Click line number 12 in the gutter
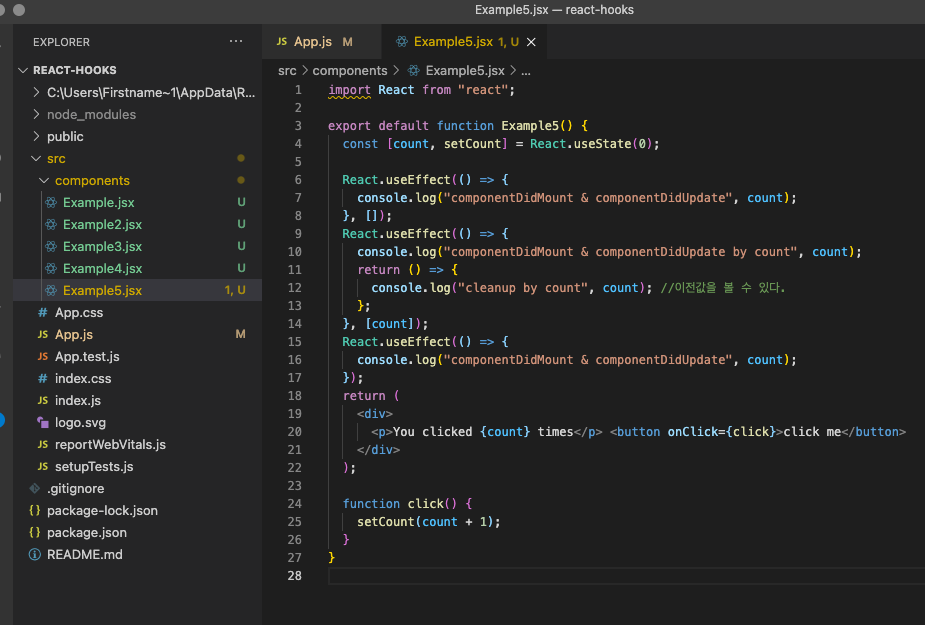The width and height of the screenshot is (925, 625). click(295, 287)
